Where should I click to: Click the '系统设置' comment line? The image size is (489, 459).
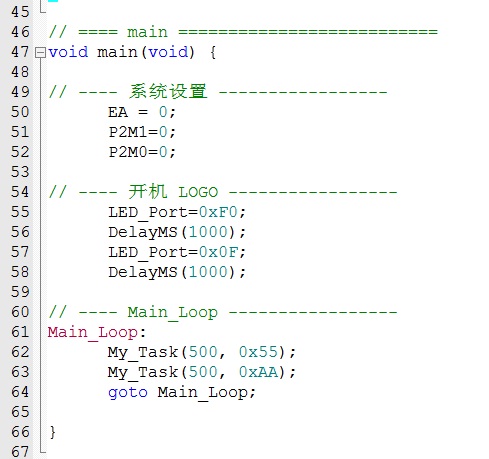(218, 92)
